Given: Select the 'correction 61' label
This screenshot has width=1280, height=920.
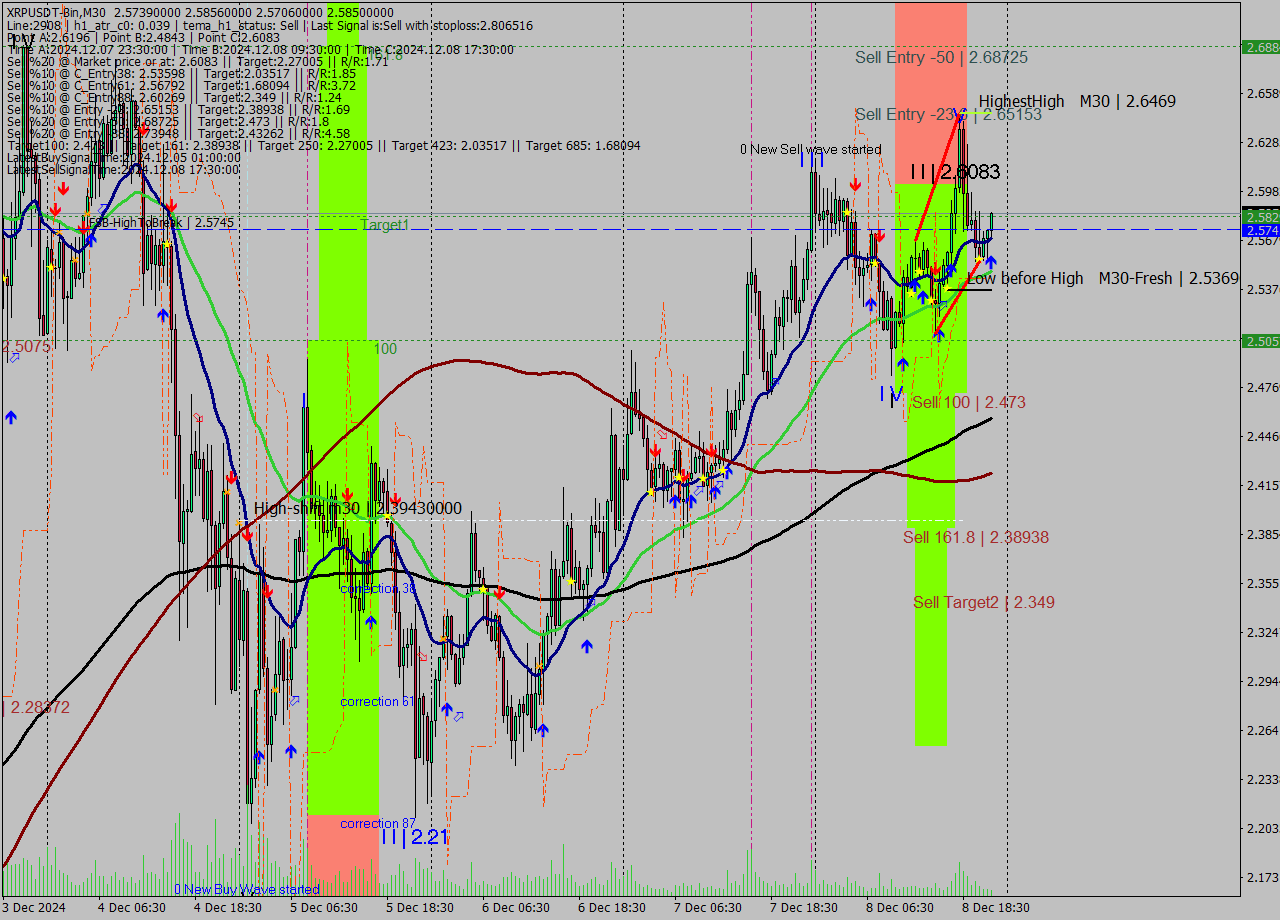Looking at the screenshot, I should coord(377,702).
